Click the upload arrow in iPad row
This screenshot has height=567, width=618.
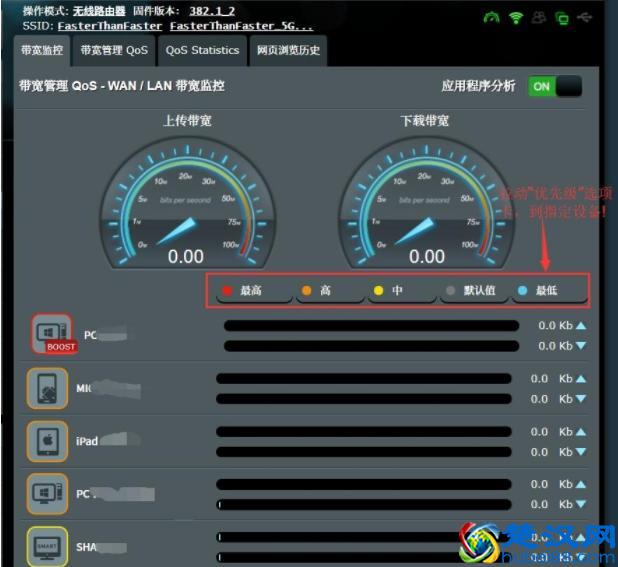click(x=581, y=432)
